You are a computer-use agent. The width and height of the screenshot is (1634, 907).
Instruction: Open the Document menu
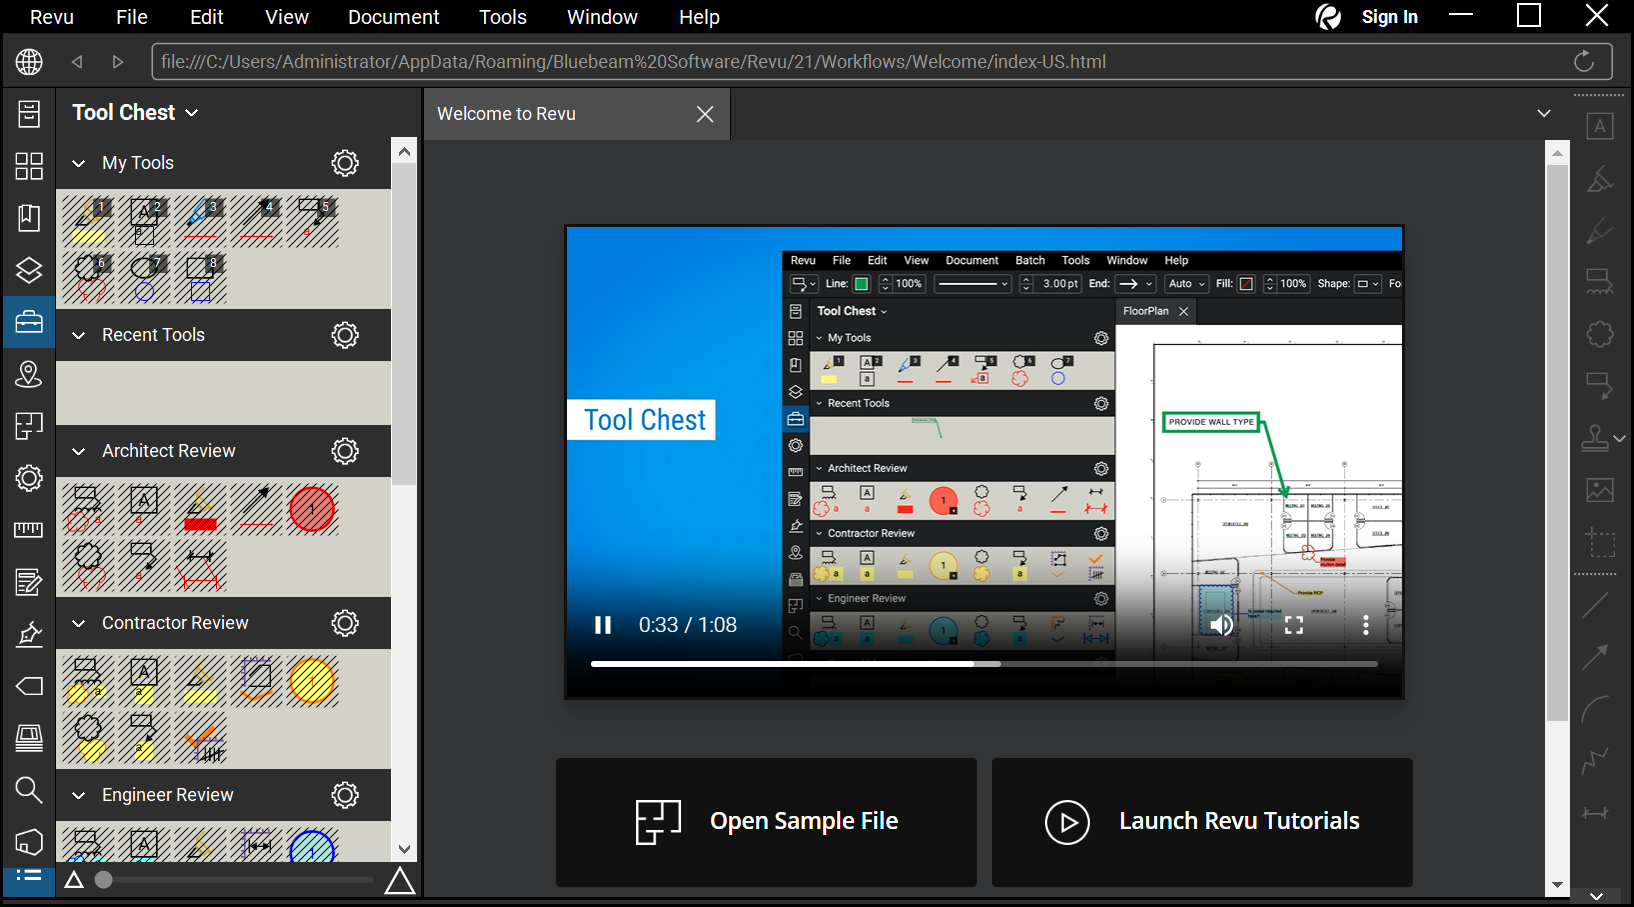(x=394, y=17)
